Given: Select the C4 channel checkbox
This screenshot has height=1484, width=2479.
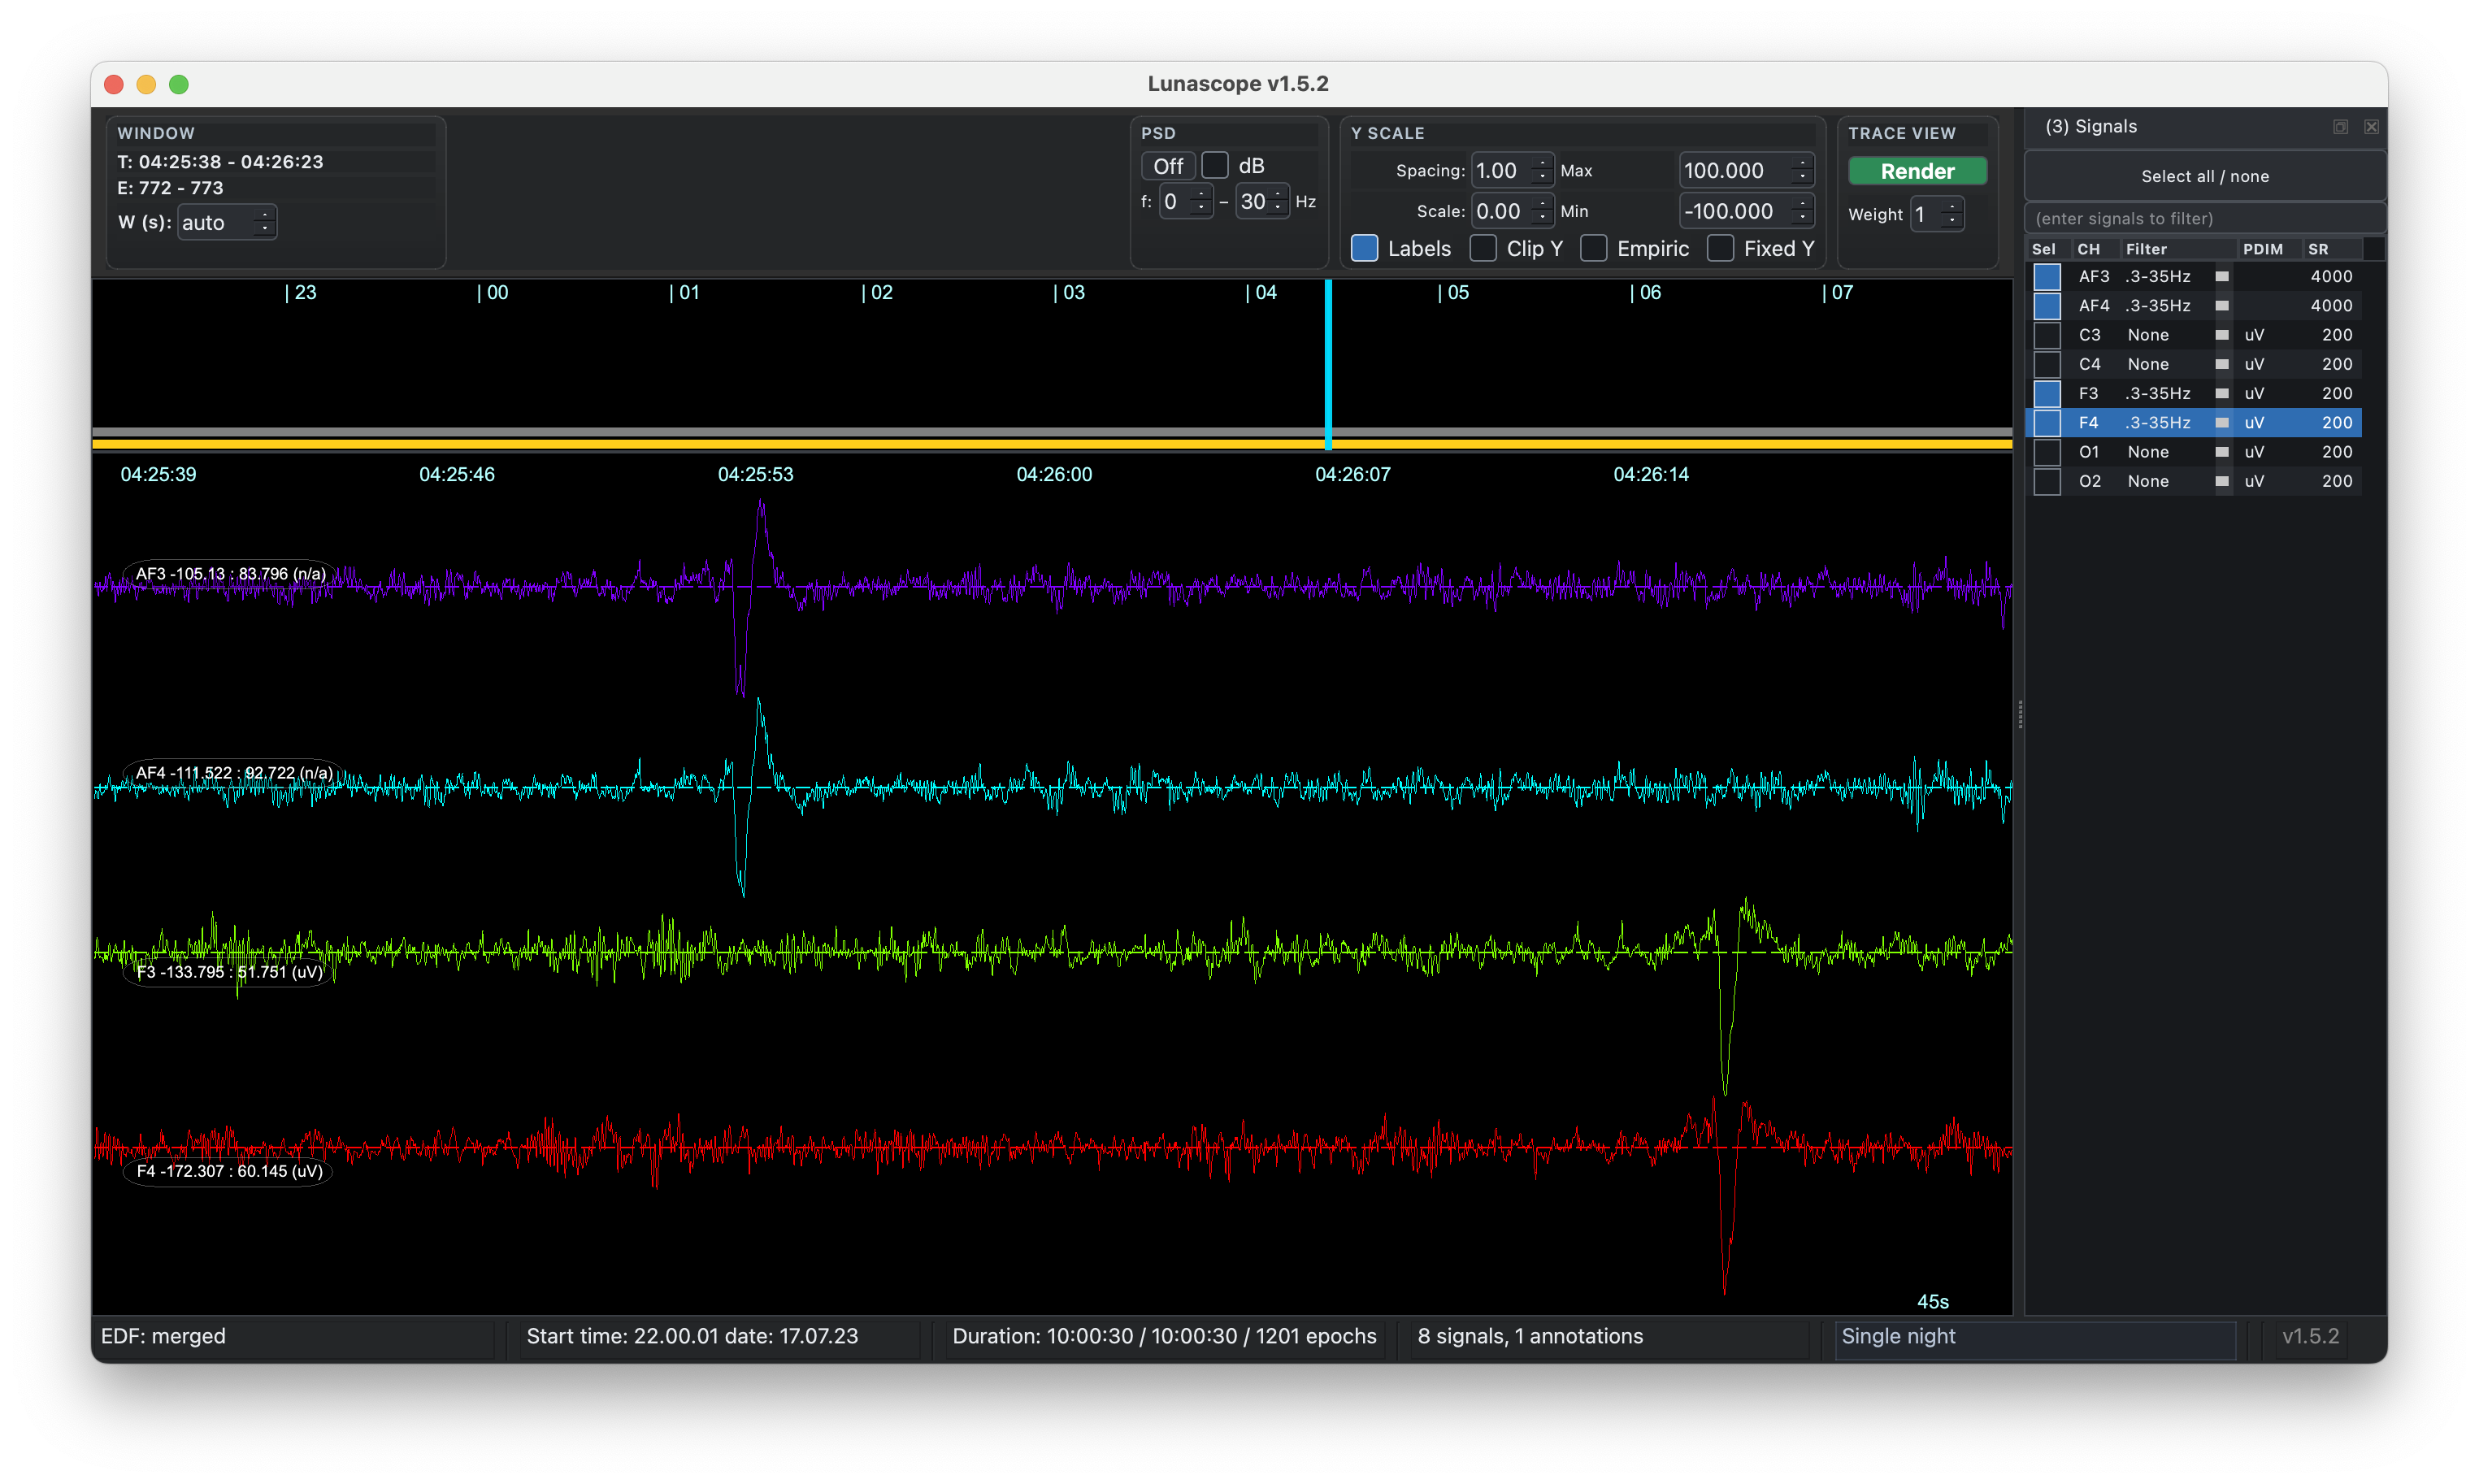Looking at the screenshot, I should pyautogui.click(x=2047, y=364).
